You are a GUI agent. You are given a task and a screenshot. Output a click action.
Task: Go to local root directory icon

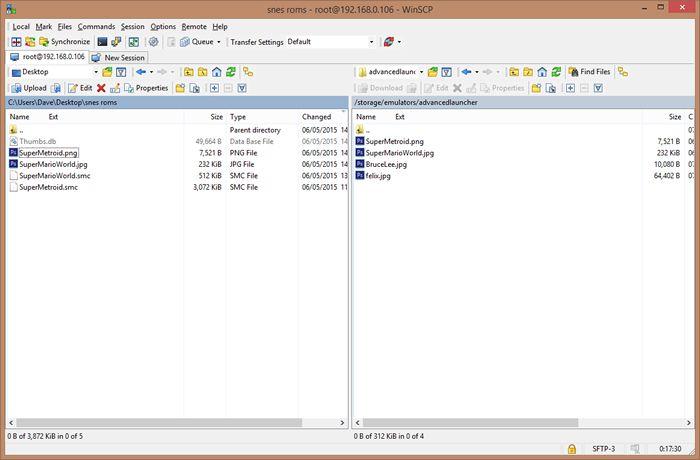coord(203,72)
